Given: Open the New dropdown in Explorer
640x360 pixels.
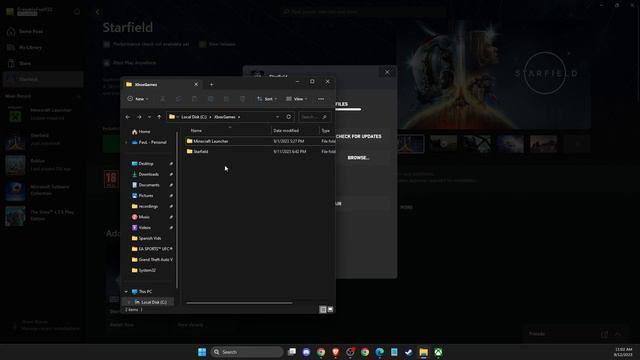Looking at the screenshot, I should pos(138,99).
